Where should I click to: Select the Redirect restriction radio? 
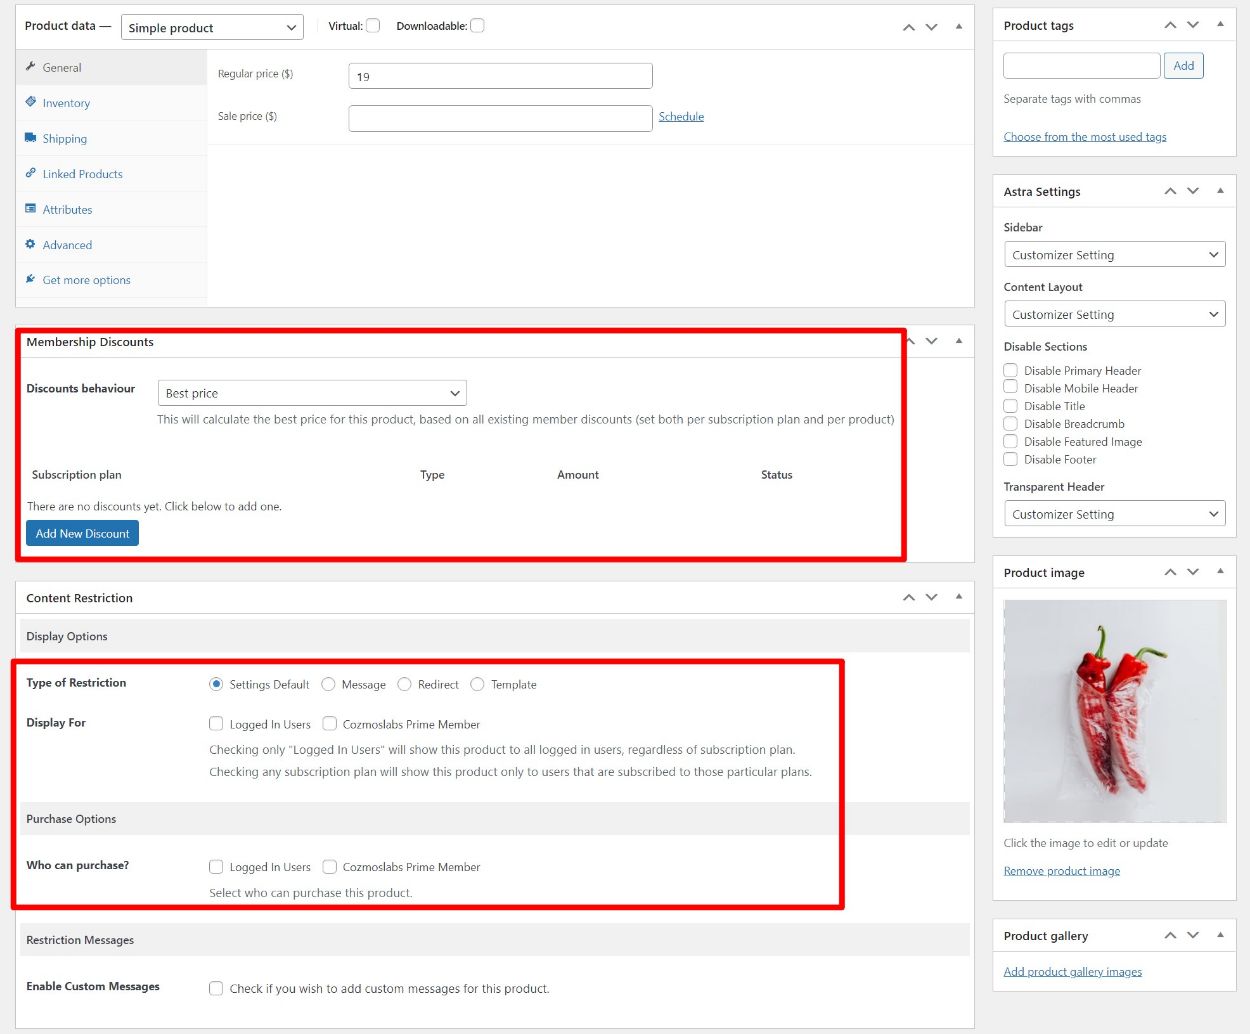(x=404, y=684)
